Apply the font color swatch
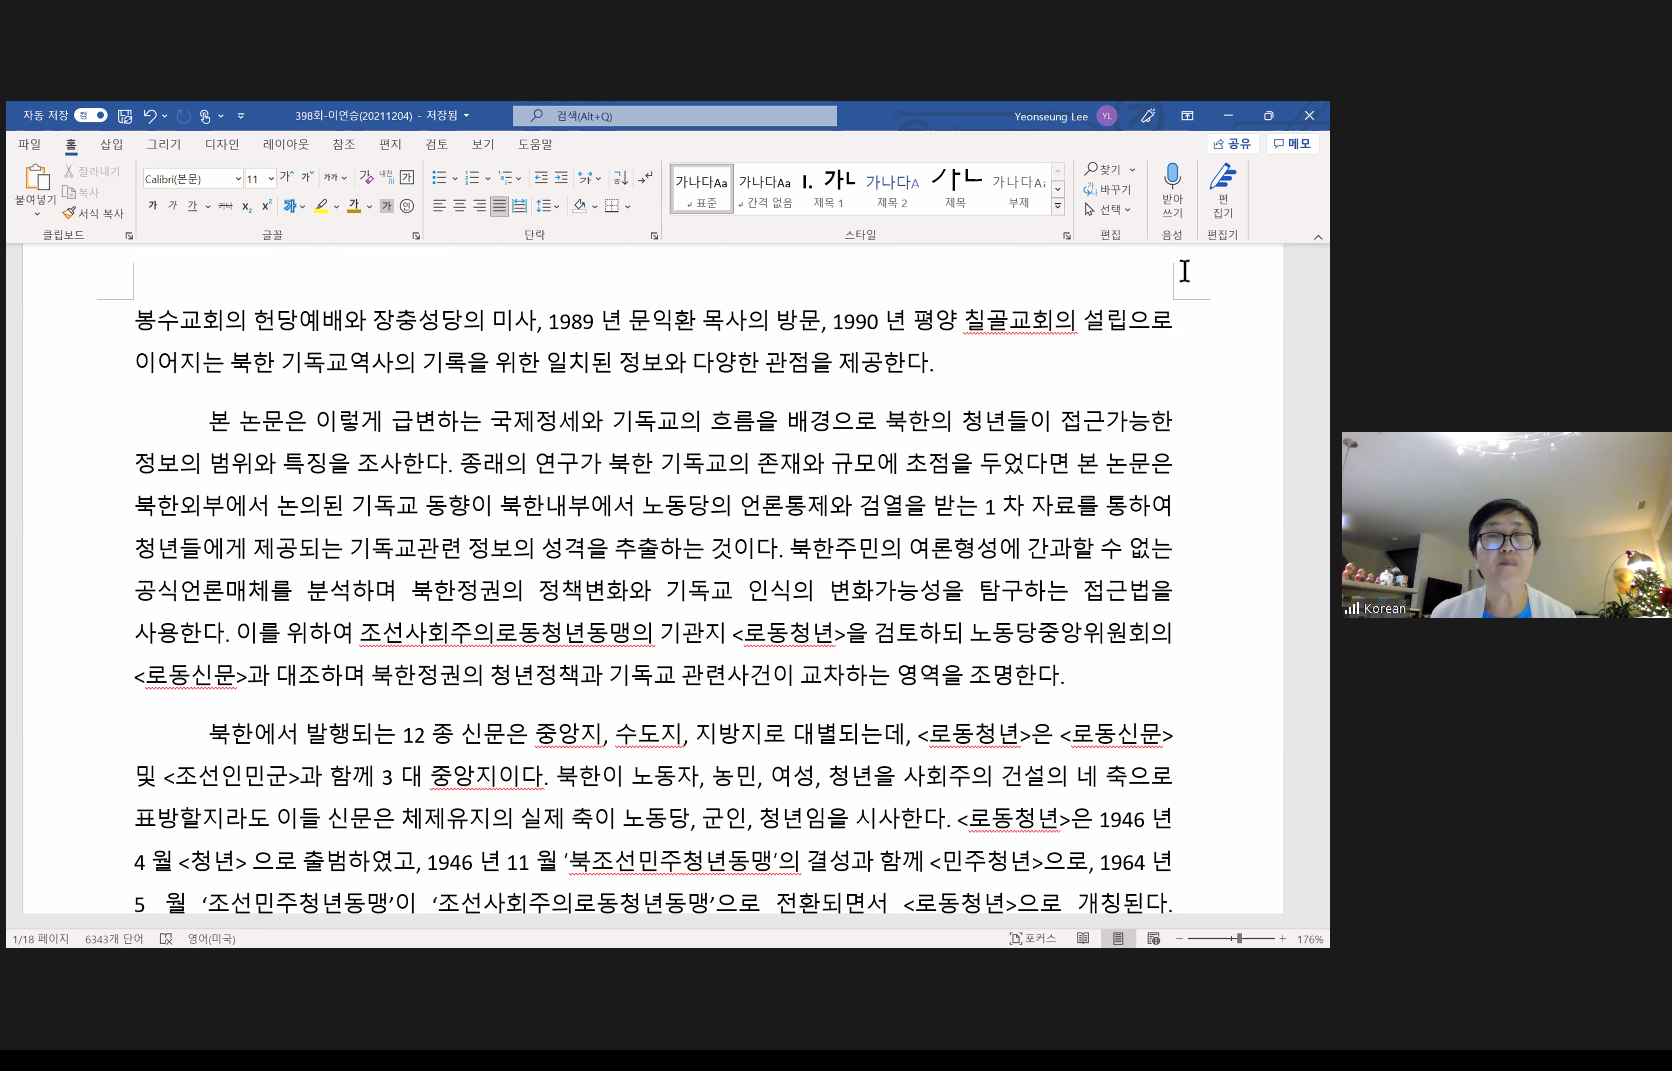Screen dimensions: 1672x1071 coord(354,206)
